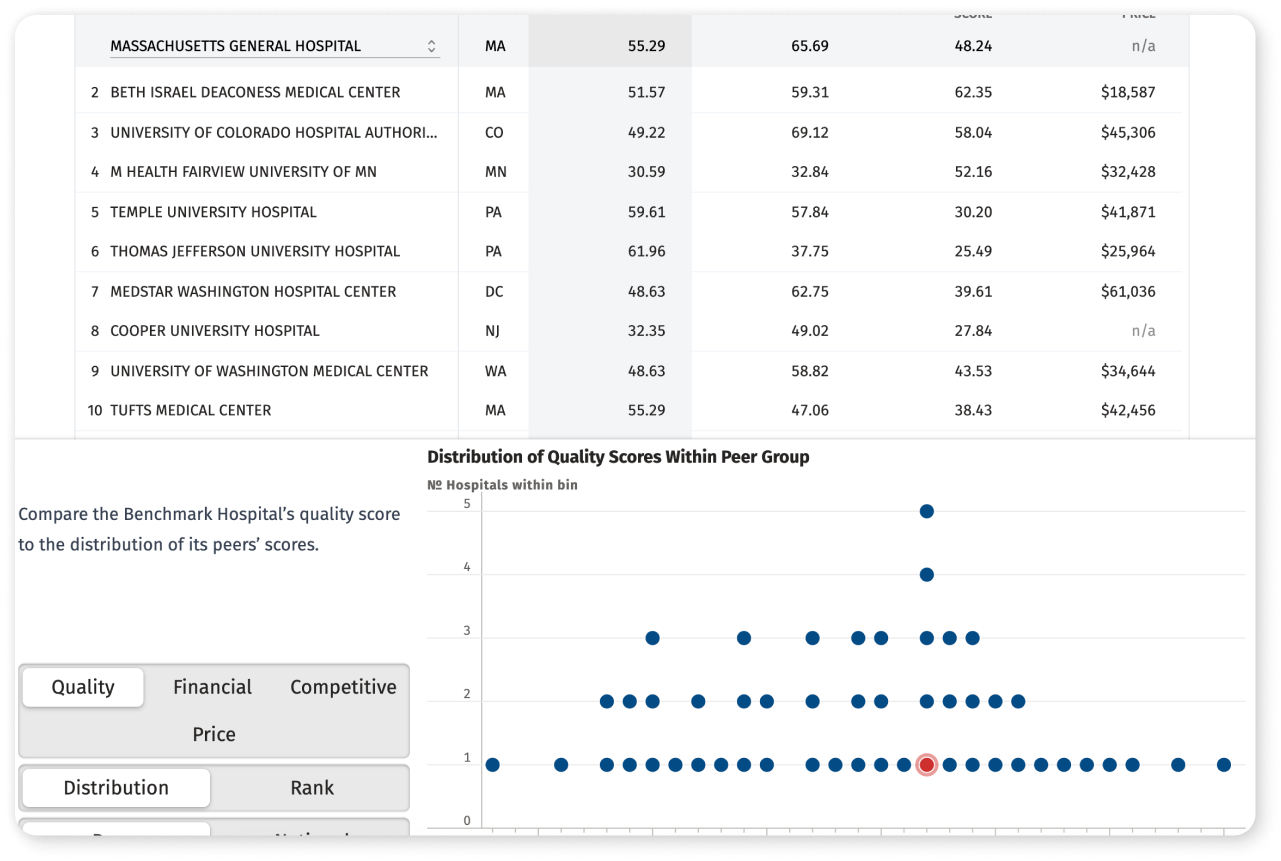The width and height of the screenshot is (1281, 861).
Task: Open the Massachusetts General Hospital benchmark dropdown
Action: (x=274, y=46)
